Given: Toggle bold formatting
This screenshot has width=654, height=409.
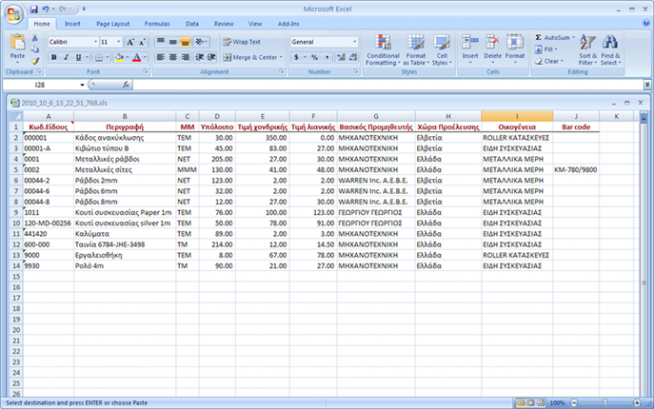Looking at the screenshot, I should [54, 57].
